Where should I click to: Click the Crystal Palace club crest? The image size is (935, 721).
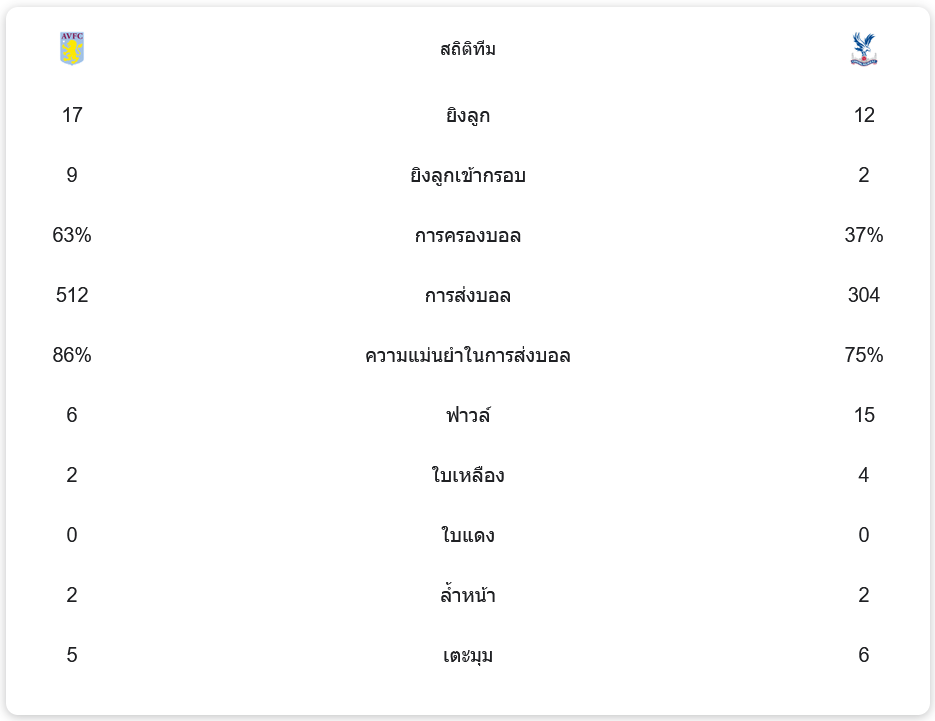[x=863, y=49]
